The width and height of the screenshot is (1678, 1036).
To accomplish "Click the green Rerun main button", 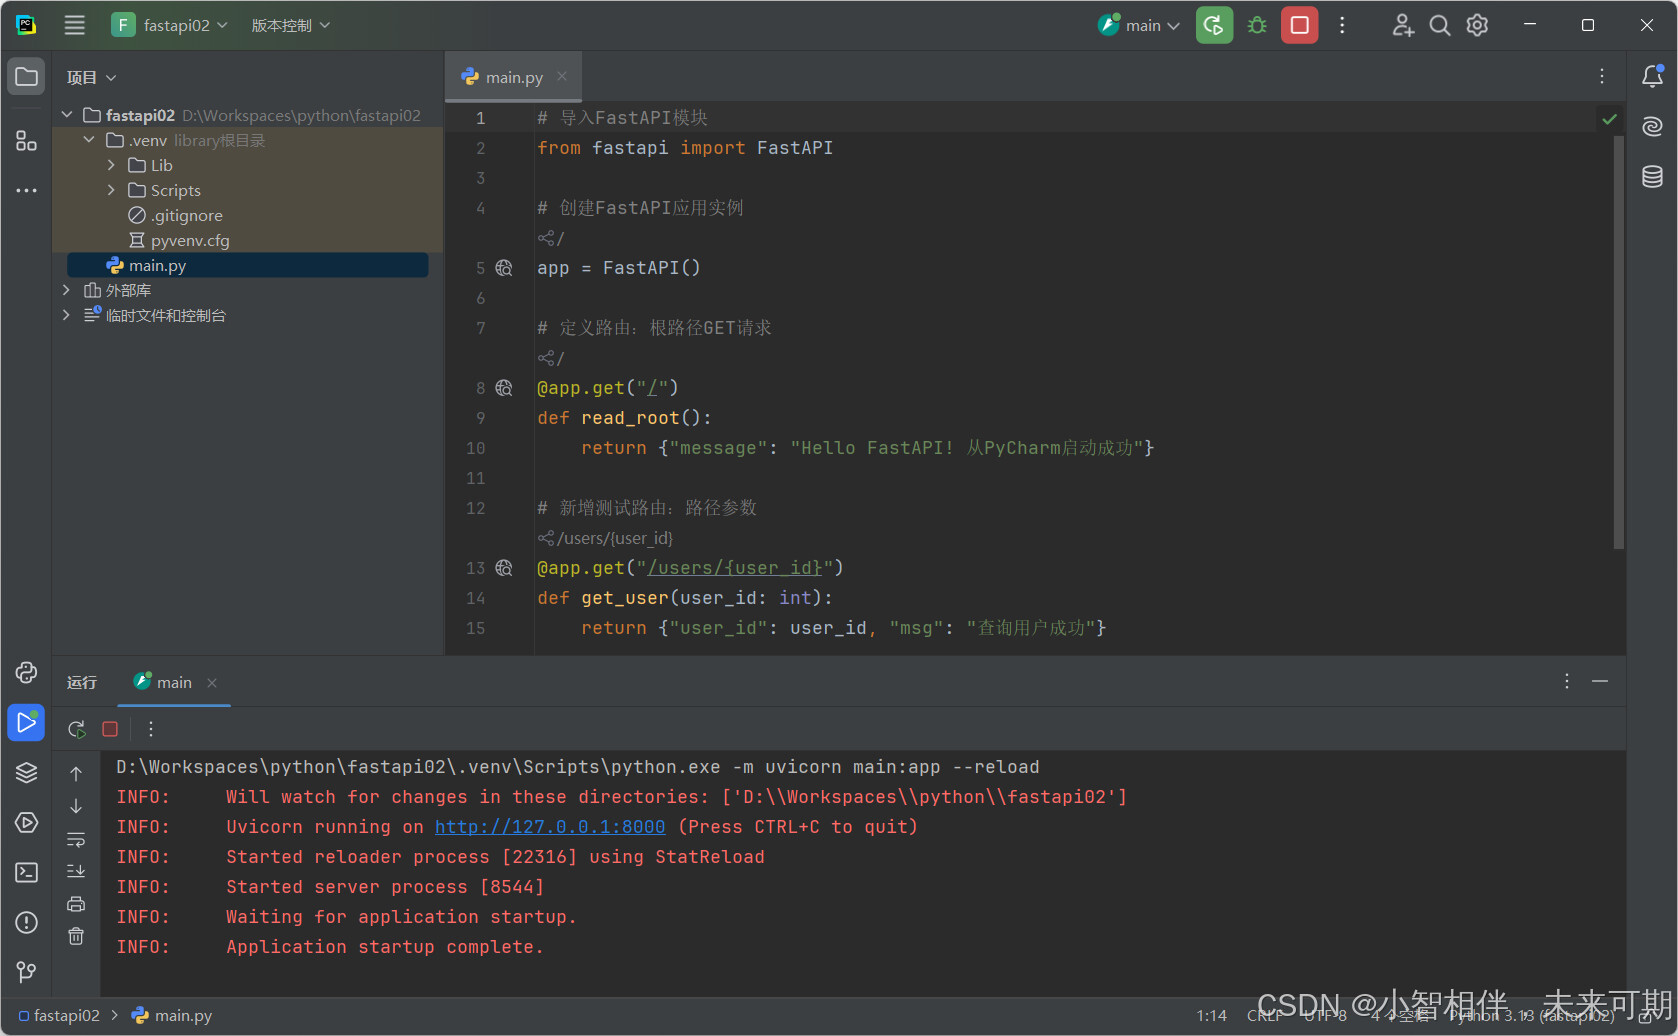I will point(1214,25).
